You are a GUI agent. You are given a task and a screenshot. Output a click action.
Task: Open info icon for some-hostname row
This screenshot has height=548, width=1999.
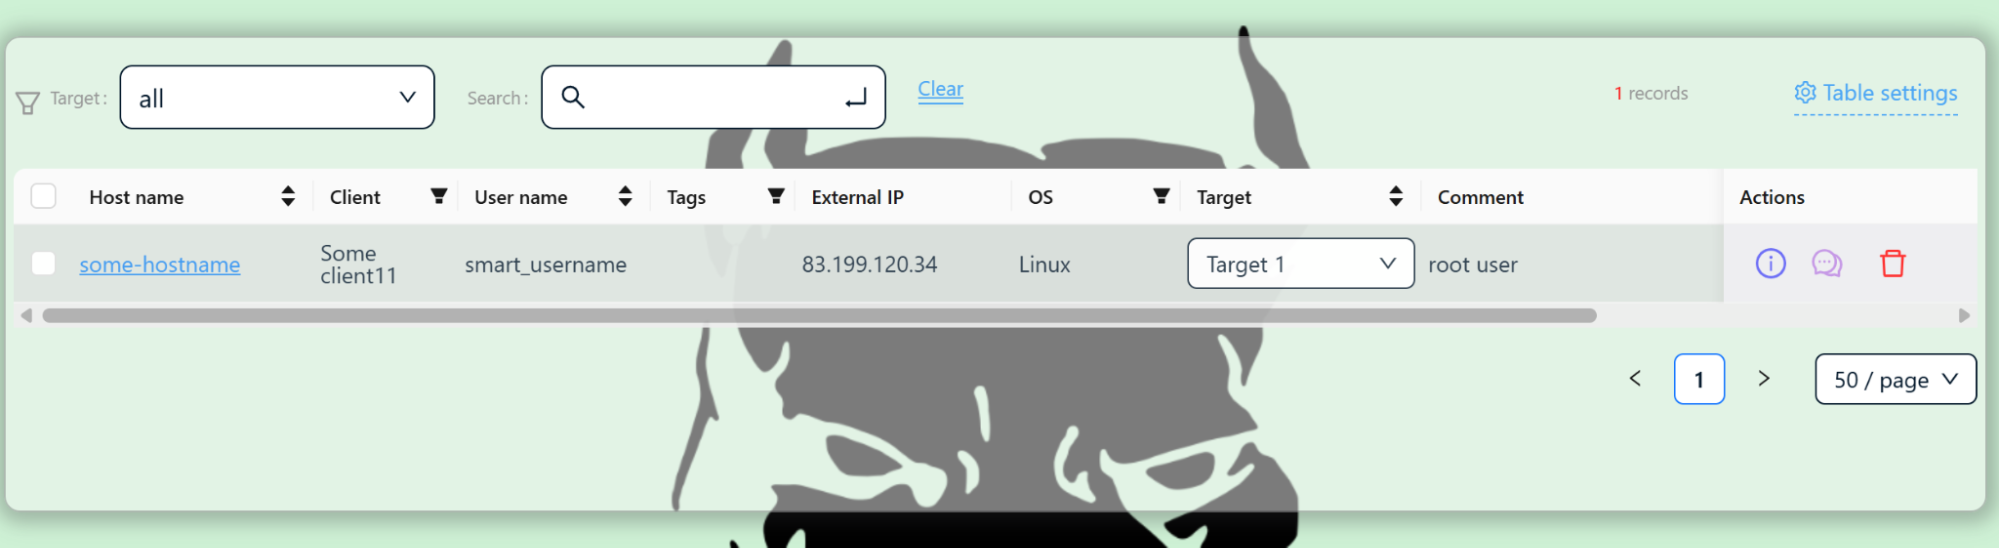(x=1770, y=264)
